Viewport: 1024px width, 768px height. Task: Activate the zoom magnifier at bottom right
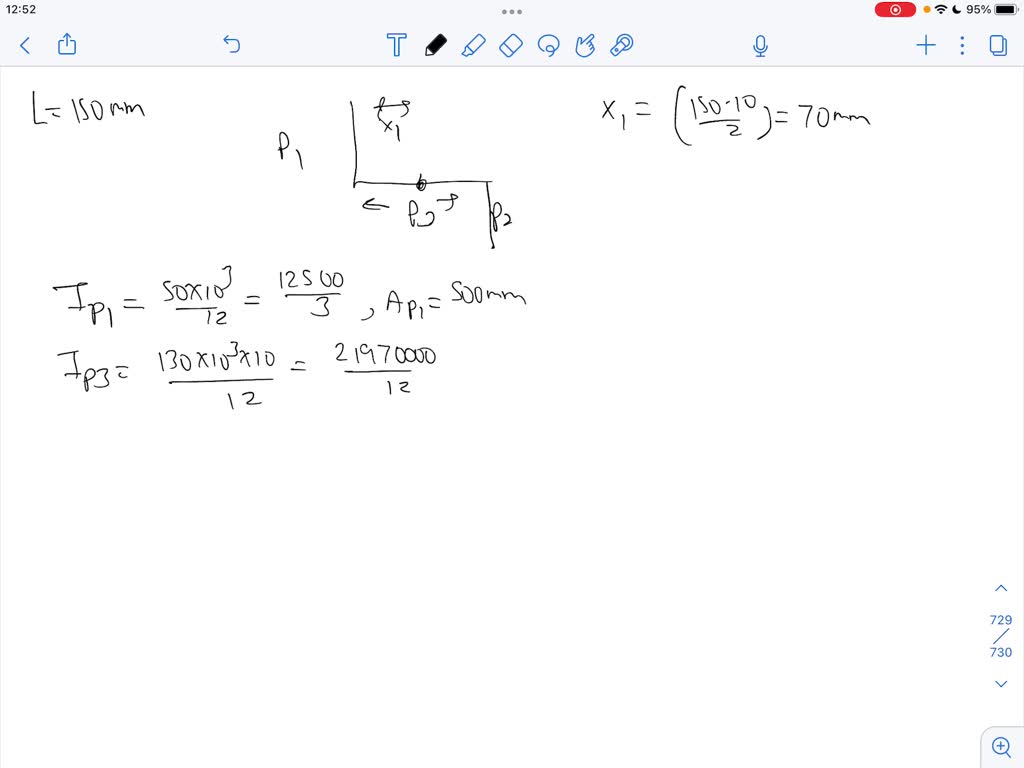1001,746
